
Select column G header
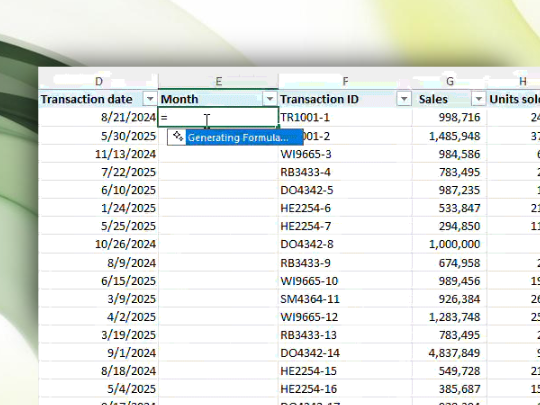tap(450, 81)
